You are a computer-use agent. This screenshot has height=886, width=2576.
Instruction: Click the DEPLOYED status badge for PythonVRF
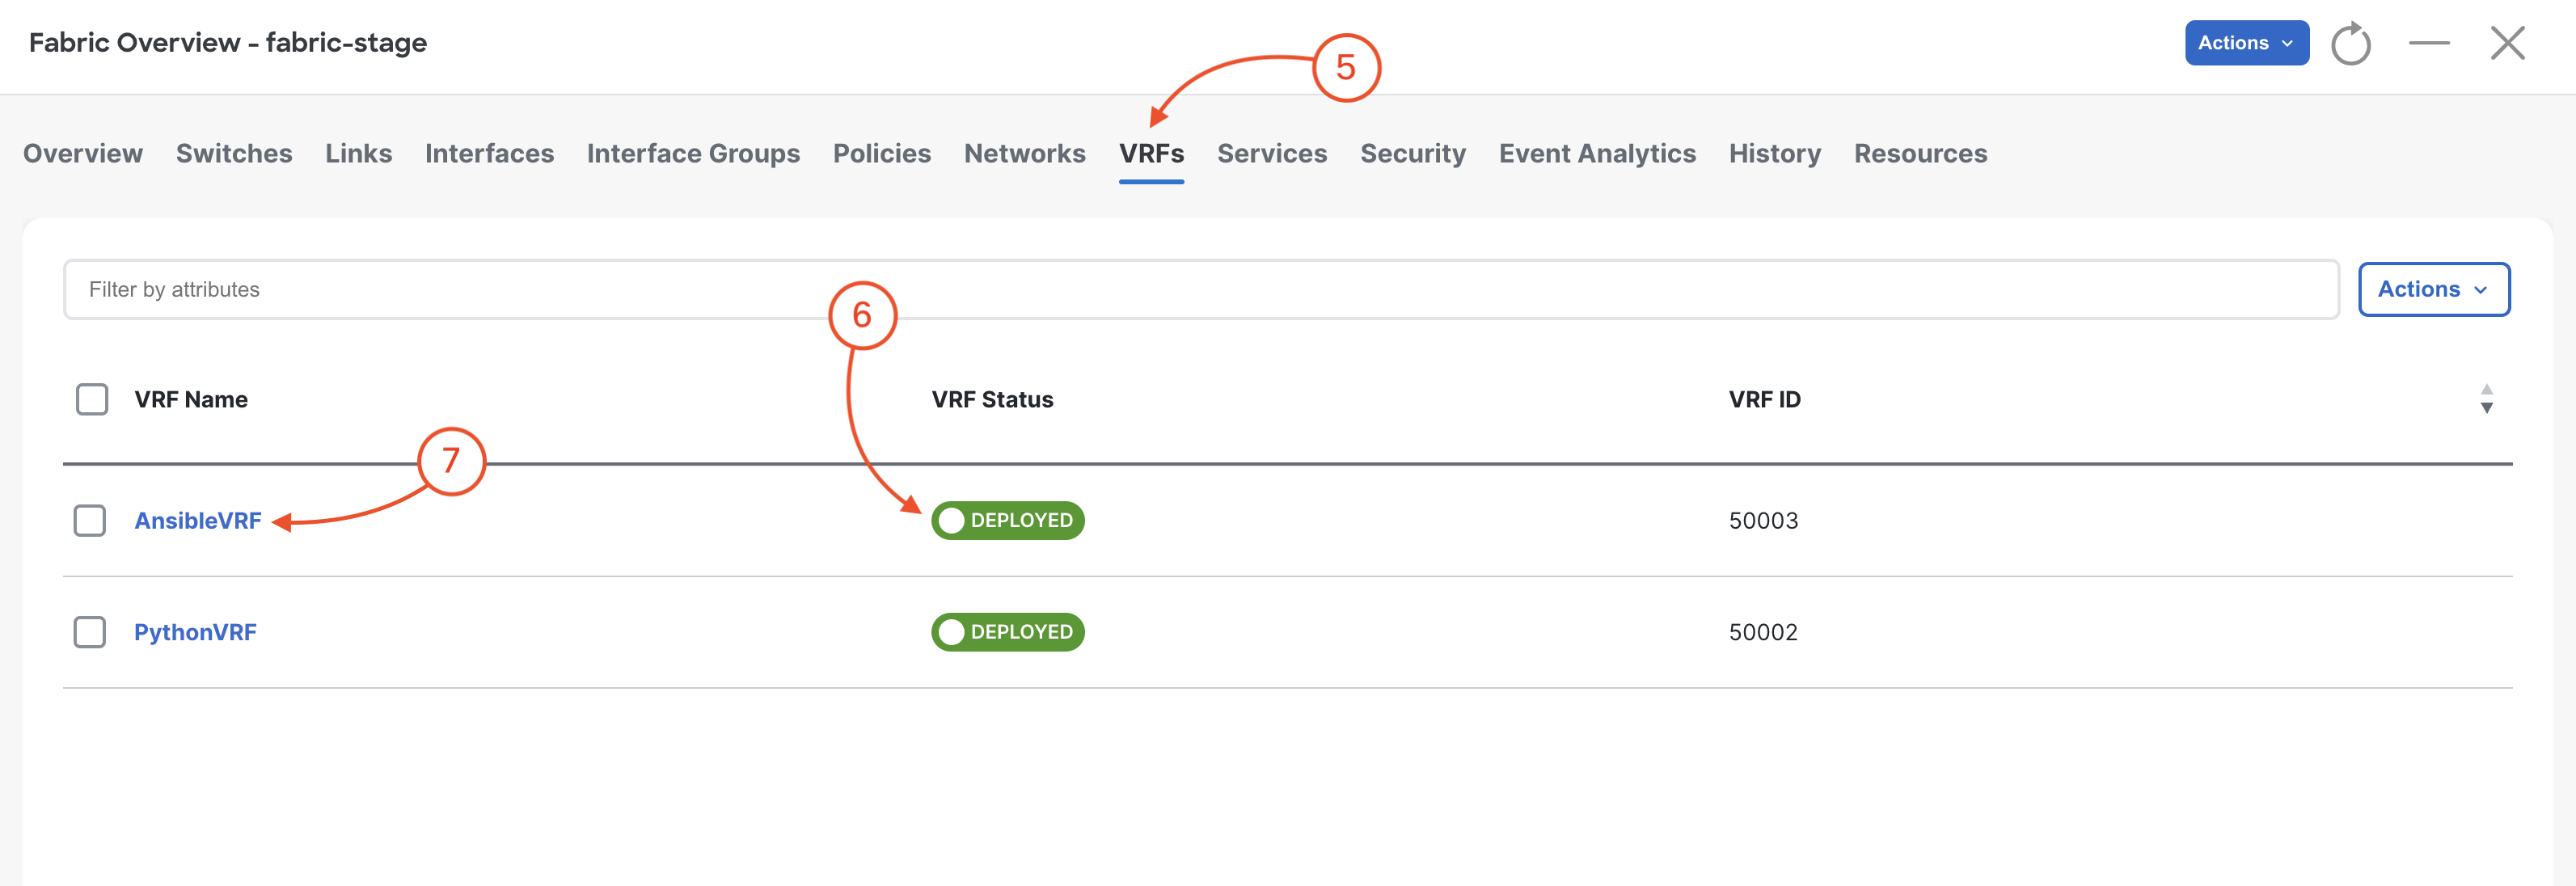point(1007,632)
